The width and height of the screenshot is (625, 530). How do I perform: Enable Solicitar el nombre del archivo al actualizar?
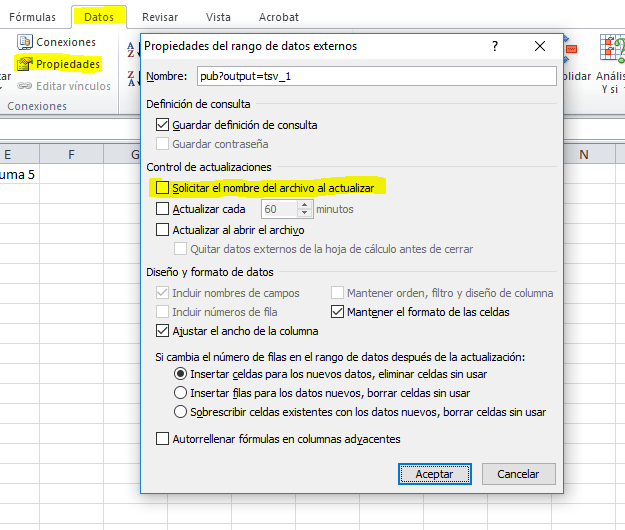162,188
